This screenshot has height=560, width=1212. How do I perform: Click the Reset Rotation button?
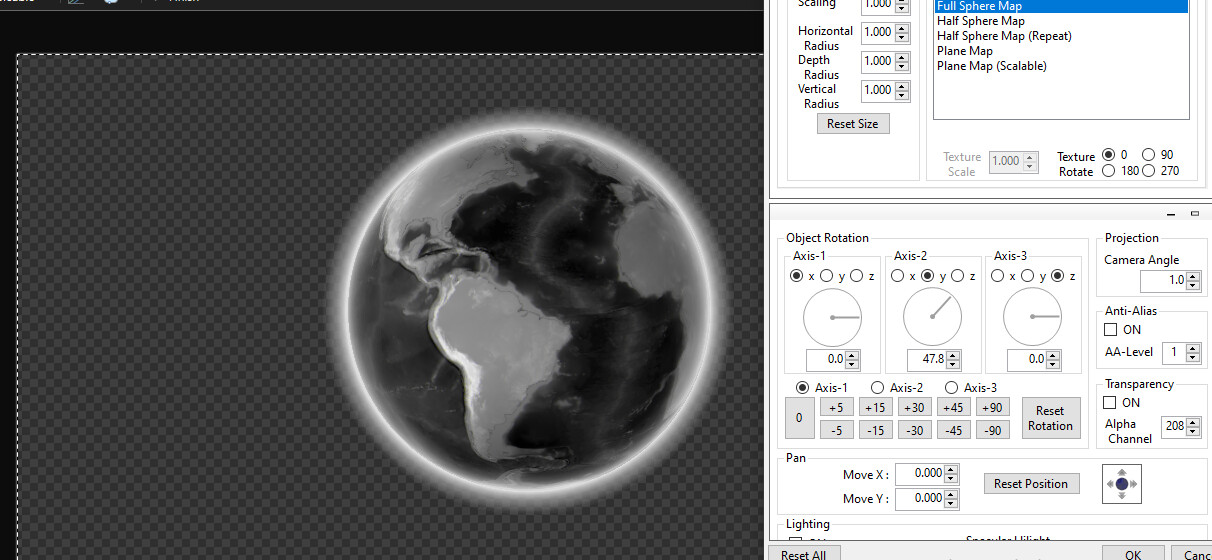pyautogui.click(x=1050, y=418)
